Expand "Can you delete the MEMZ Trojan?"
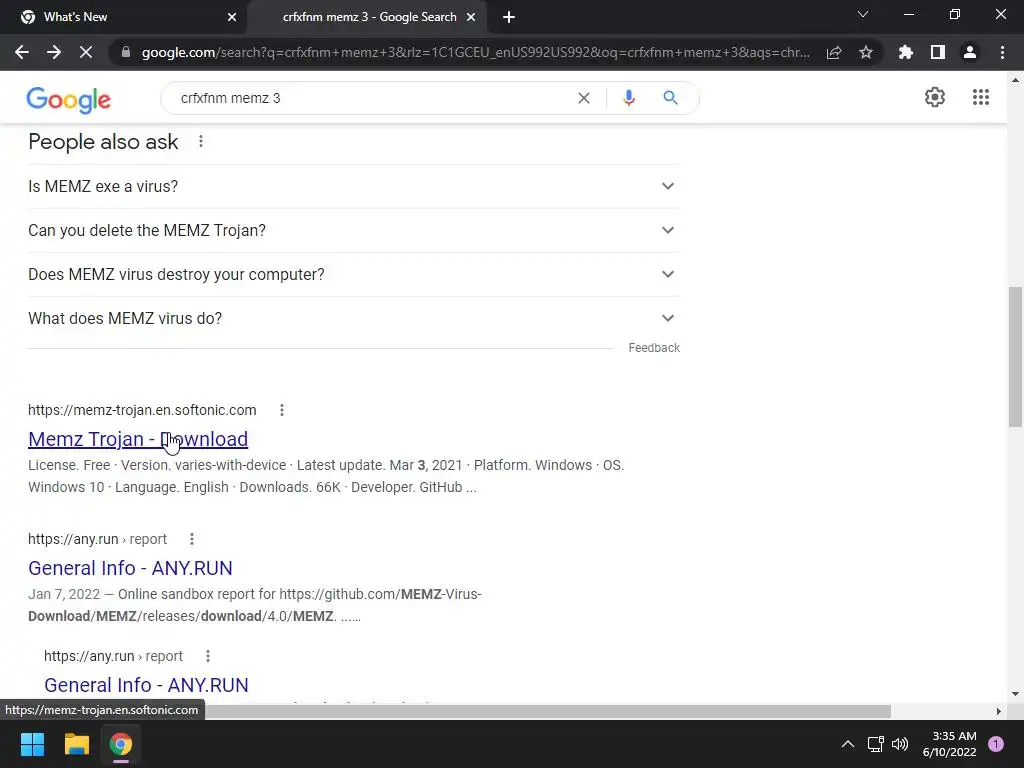The image size is (1024, 768). coord(354,231)
